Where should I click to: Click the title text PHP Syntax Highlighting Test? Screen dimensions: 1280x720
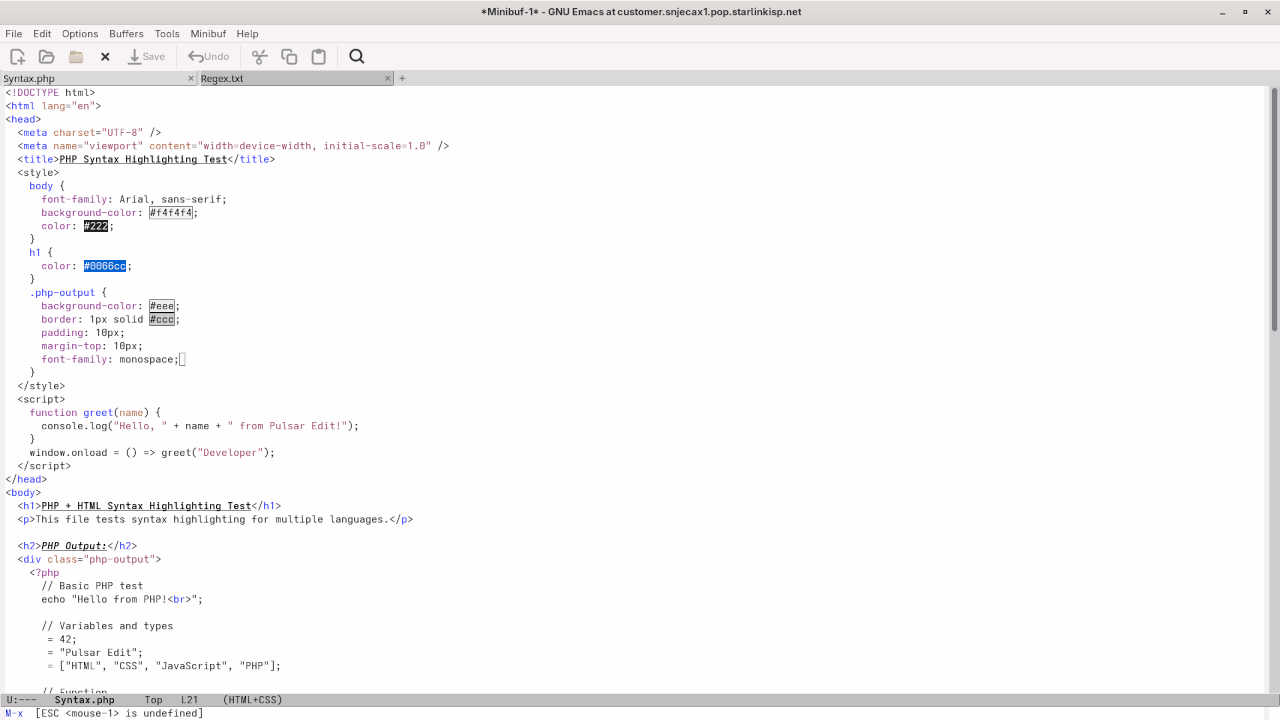tap(143, 159)
